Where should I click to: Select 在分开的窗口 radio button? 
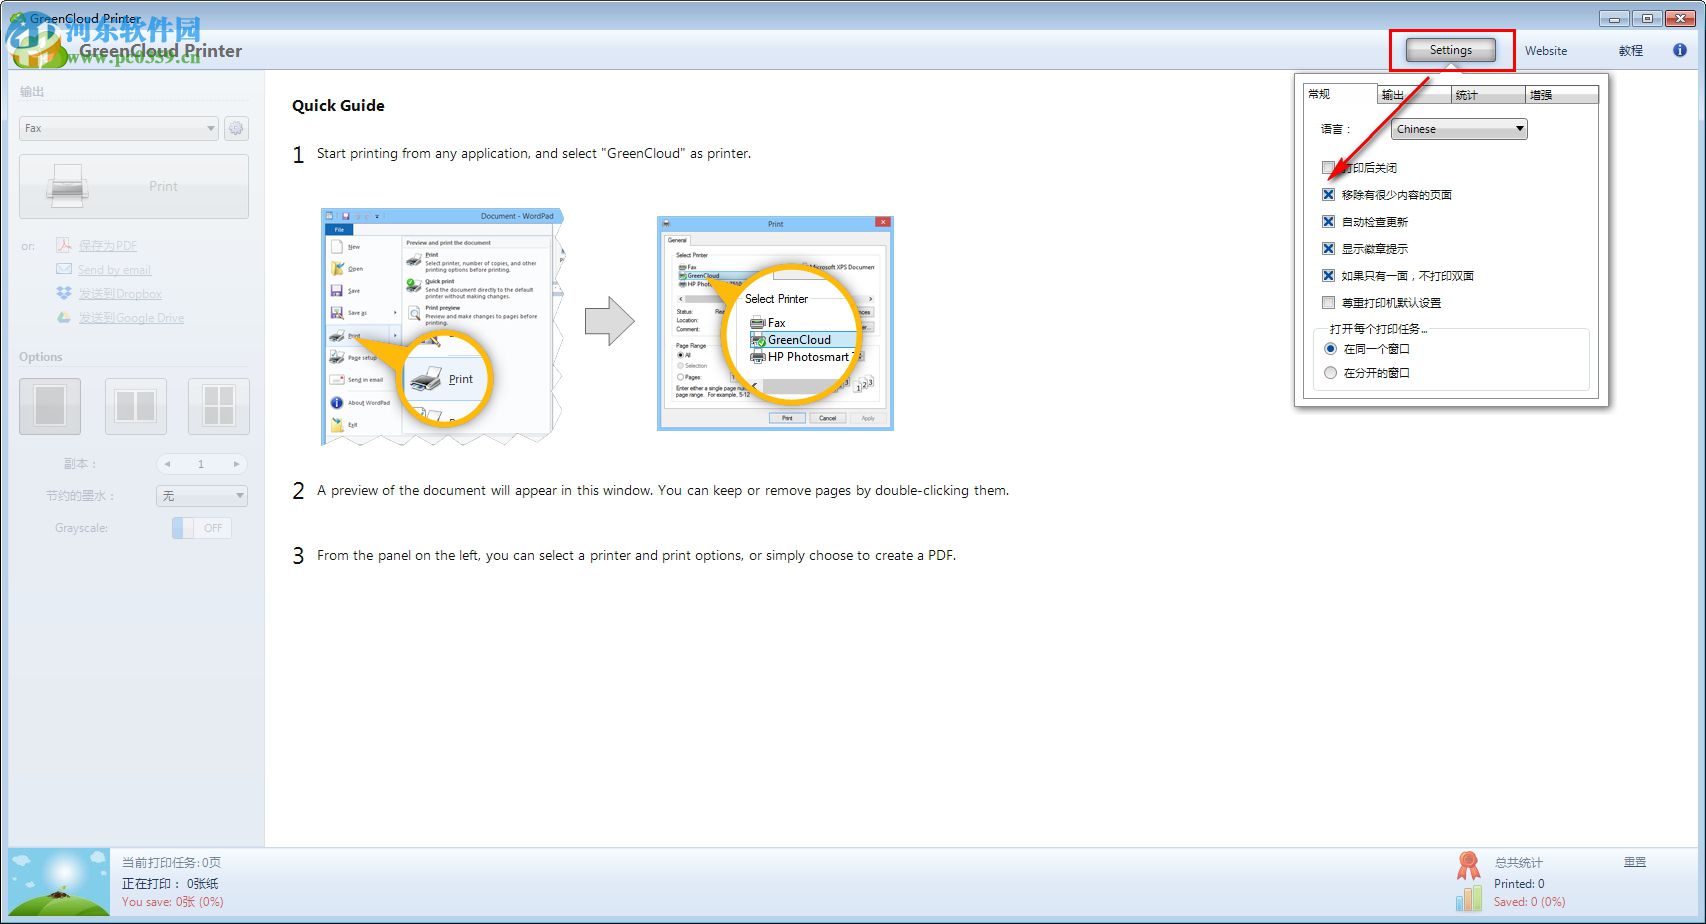tap(1330, 372)
